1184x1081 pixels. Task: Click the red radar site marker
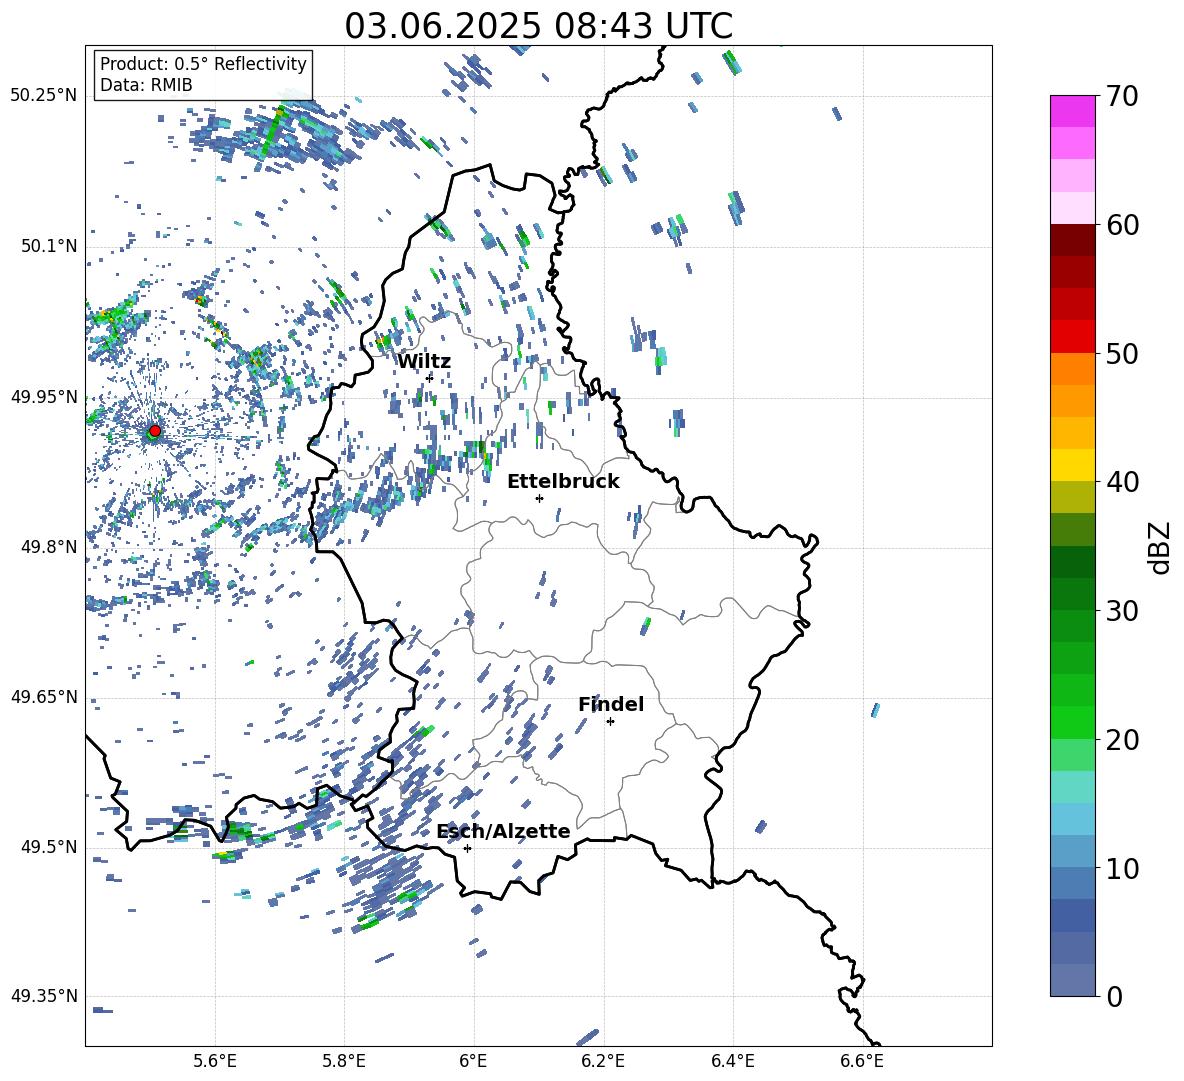(155, 430)
